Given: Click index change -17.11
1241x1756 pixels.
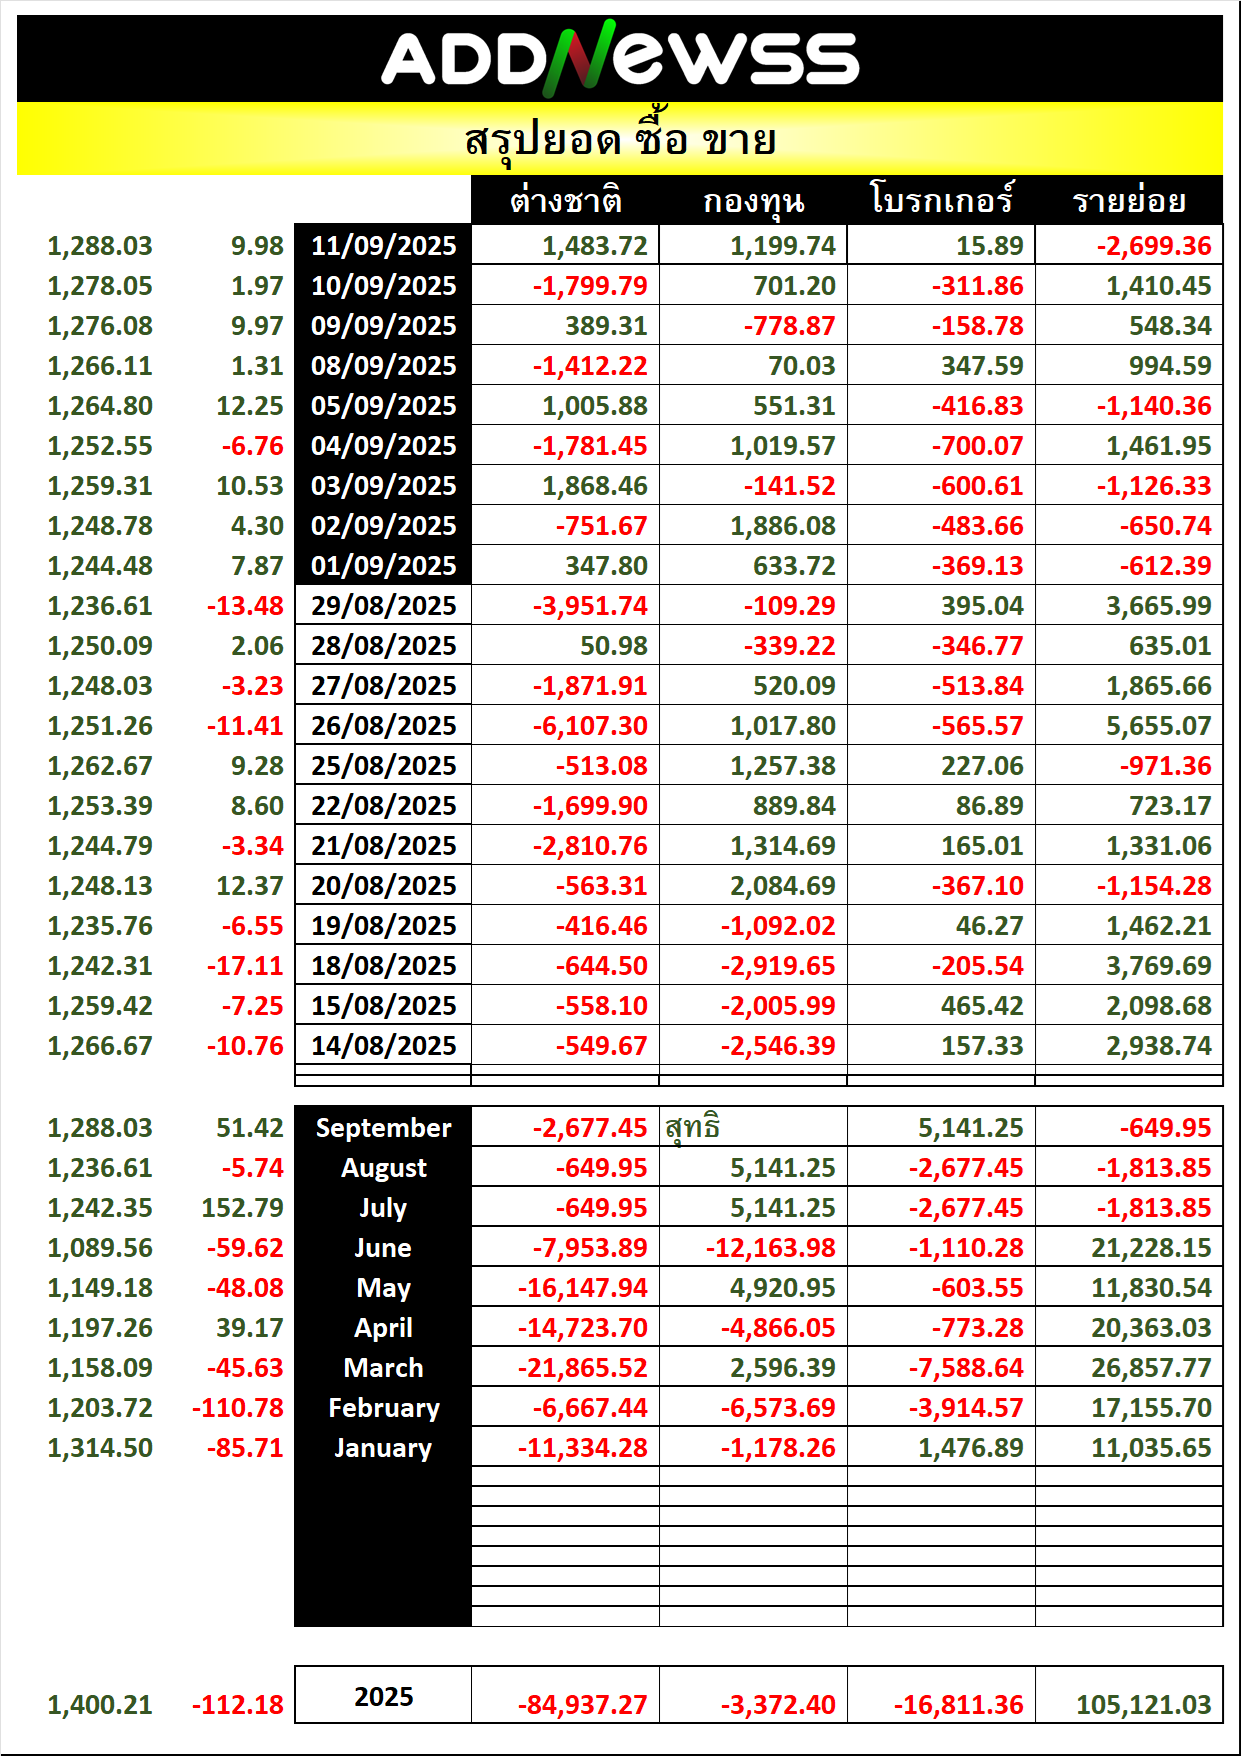Looking at the screenshot, I should pos(245,965).
